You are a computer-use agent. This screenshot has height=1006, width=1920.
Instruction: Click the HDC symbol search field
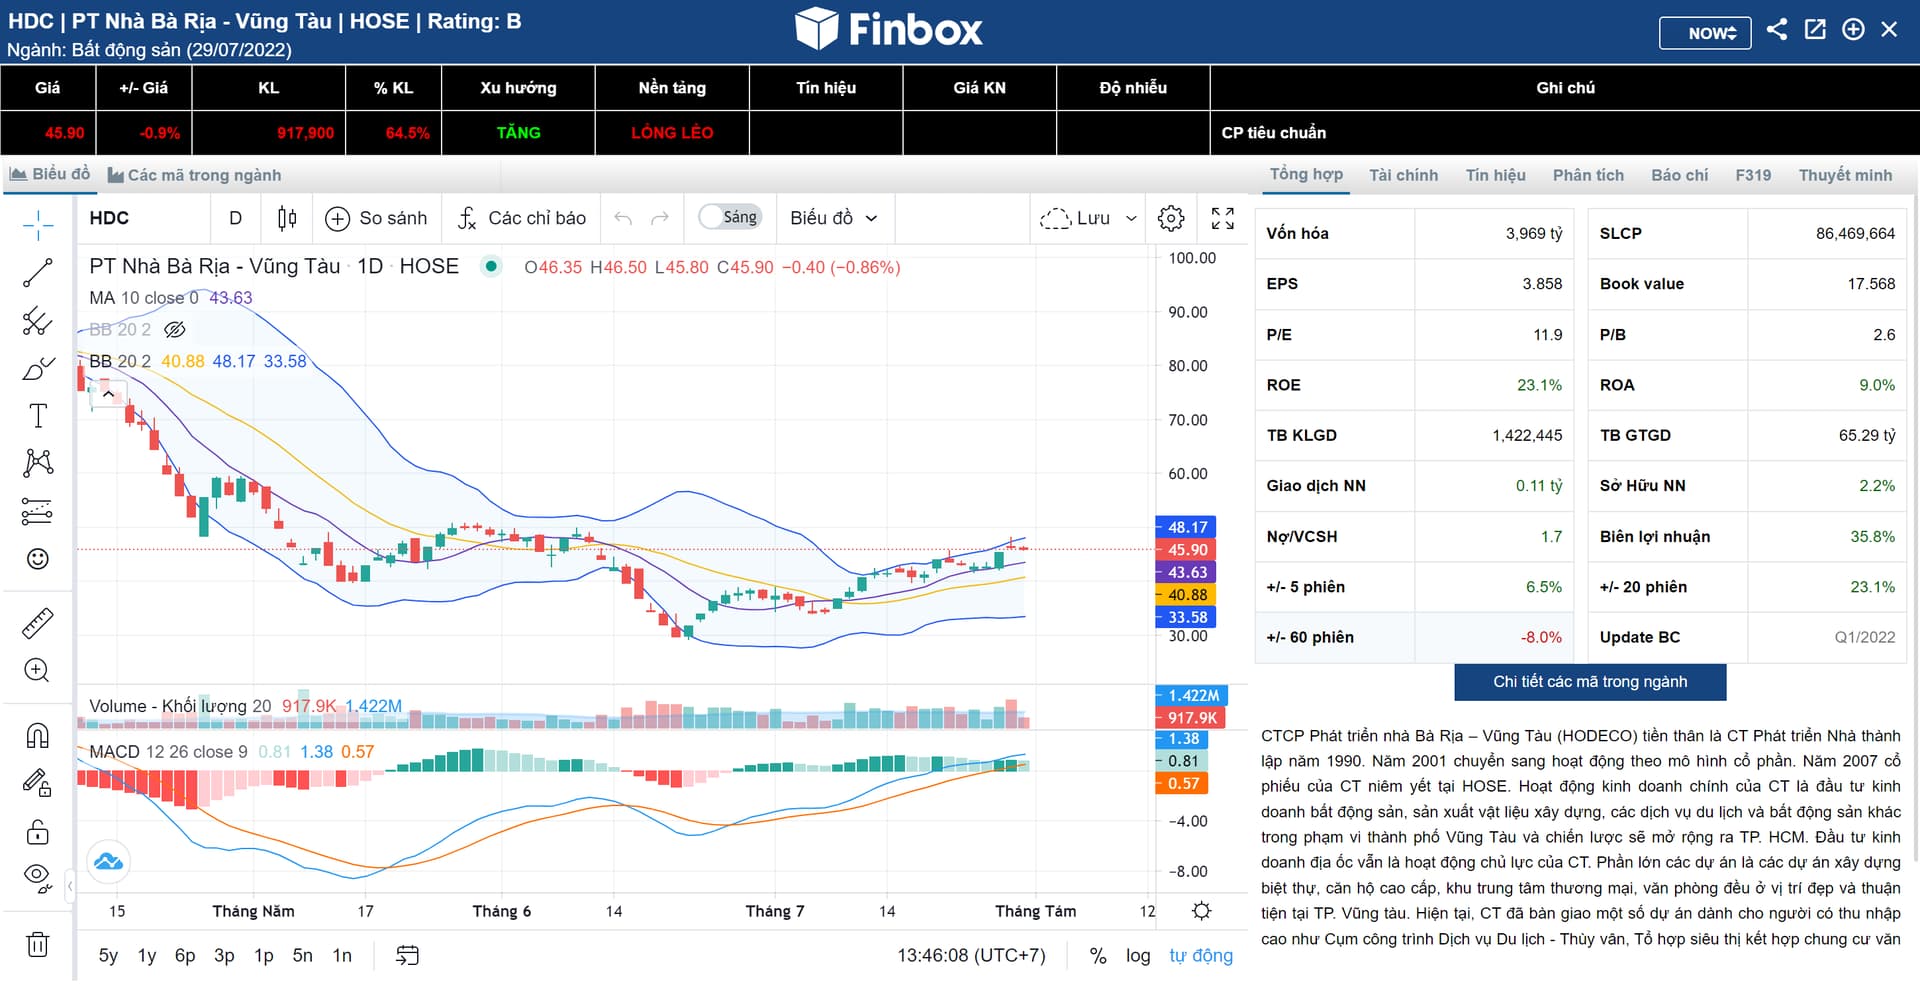pos(144,218)
